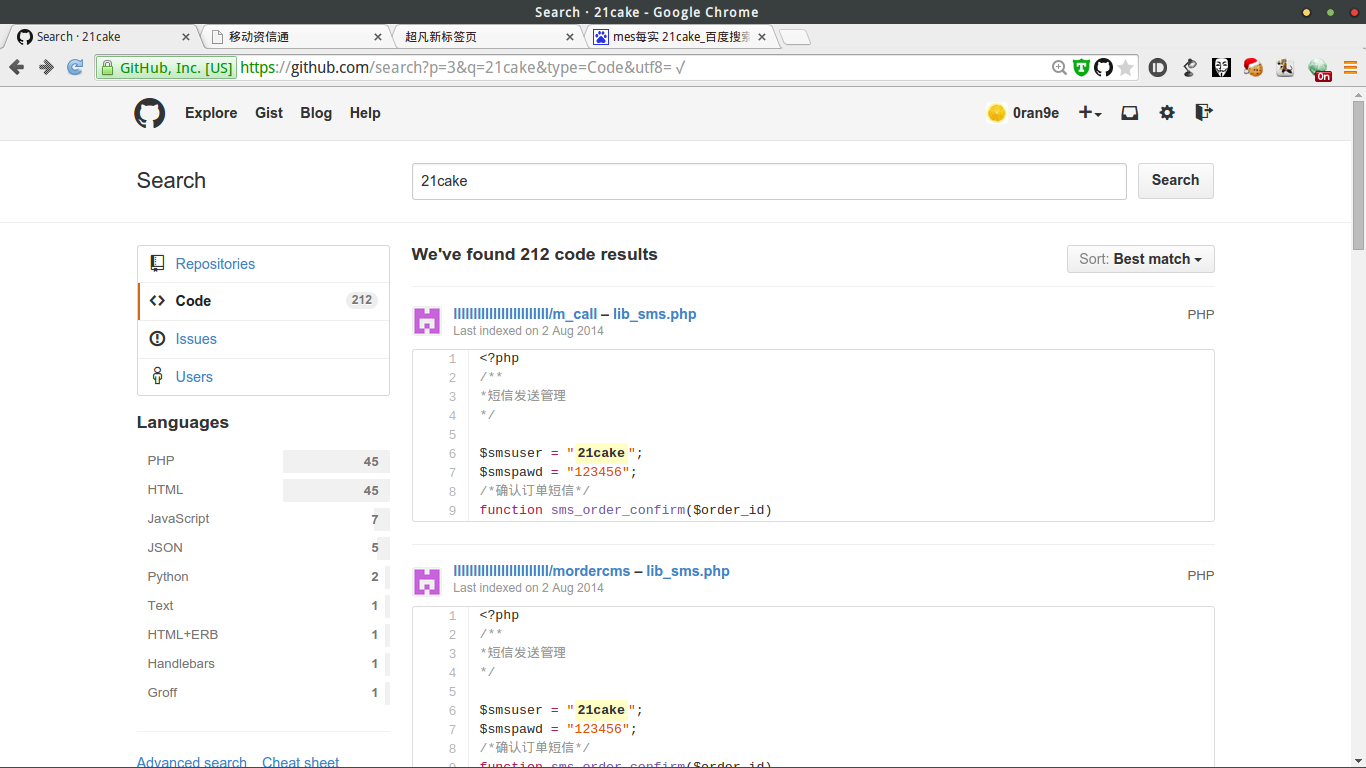Expand the Sort: Best match dropdown
Screen dimensions: 1366x768
1140,259
